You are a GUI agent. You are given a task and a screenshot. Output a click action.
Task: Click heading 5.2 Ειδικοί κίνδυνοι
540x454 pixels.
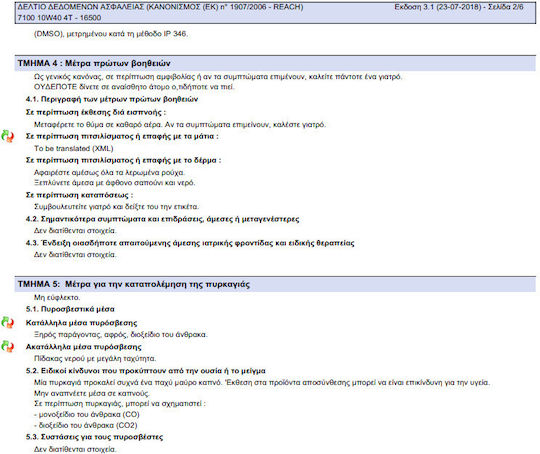[x=146, y=371]
